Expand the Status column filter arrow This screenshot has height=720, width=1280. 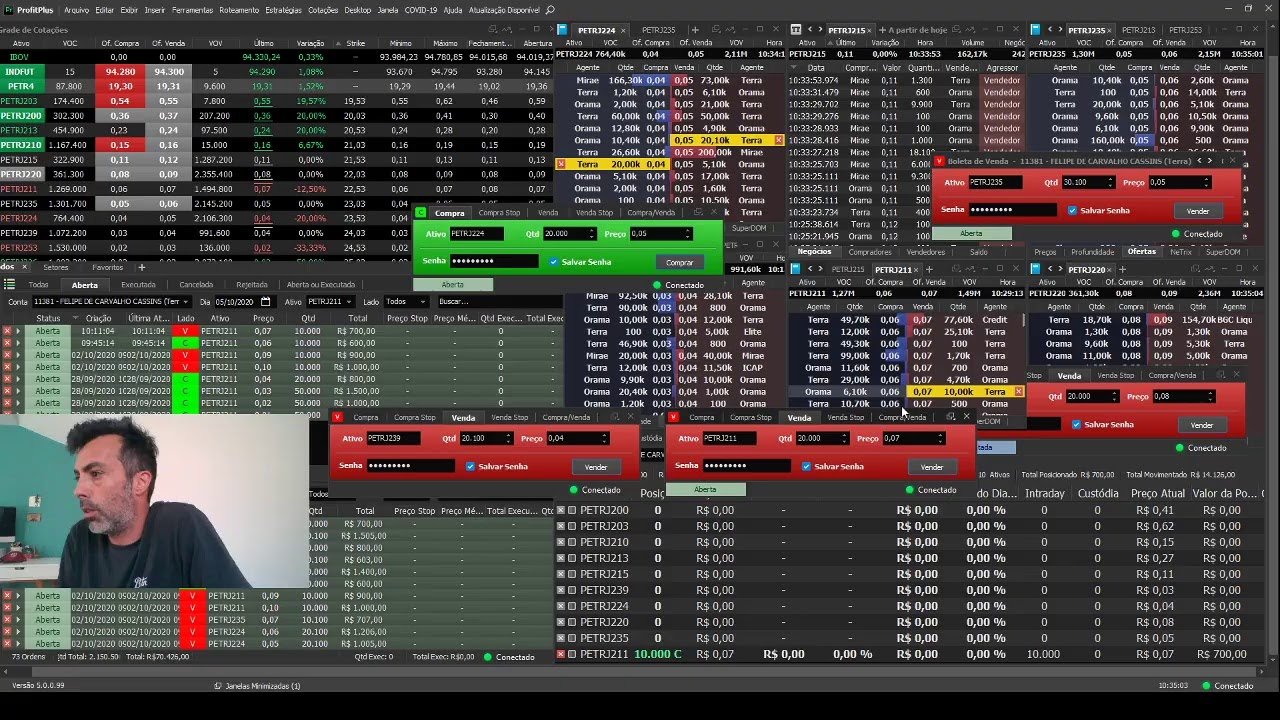tap(73, 318)
